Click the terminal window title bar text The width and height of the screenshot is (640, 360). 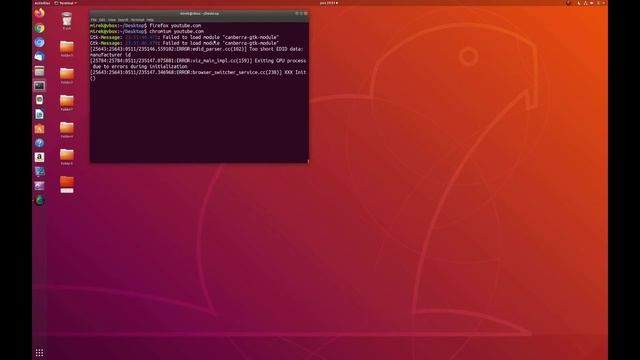click(x=199, y=13)
